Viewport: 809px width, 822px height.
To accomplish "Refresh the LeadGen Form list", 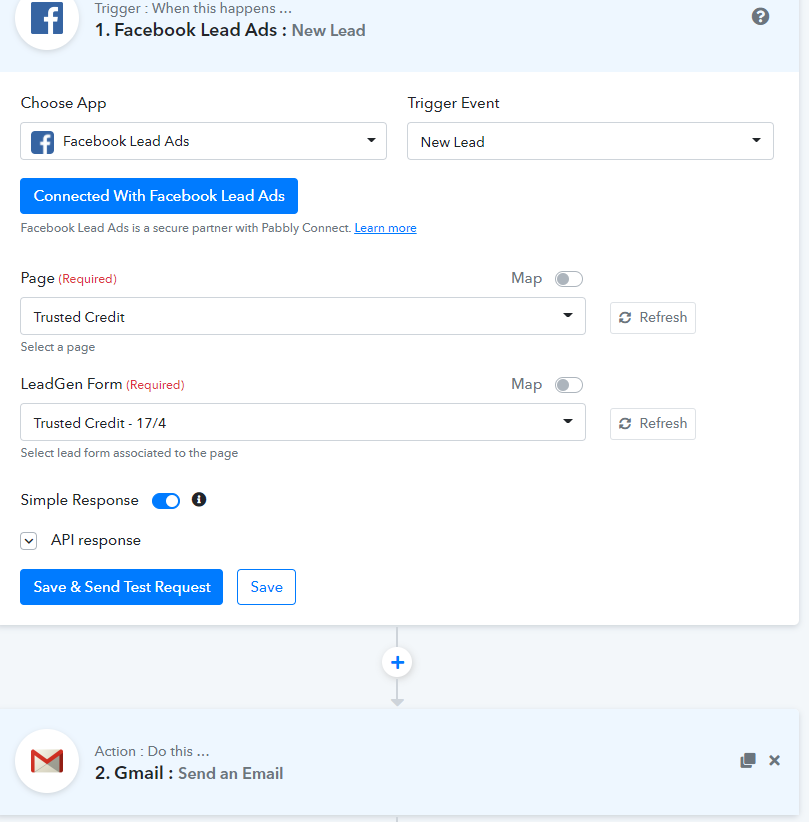I will pos(653,424).
